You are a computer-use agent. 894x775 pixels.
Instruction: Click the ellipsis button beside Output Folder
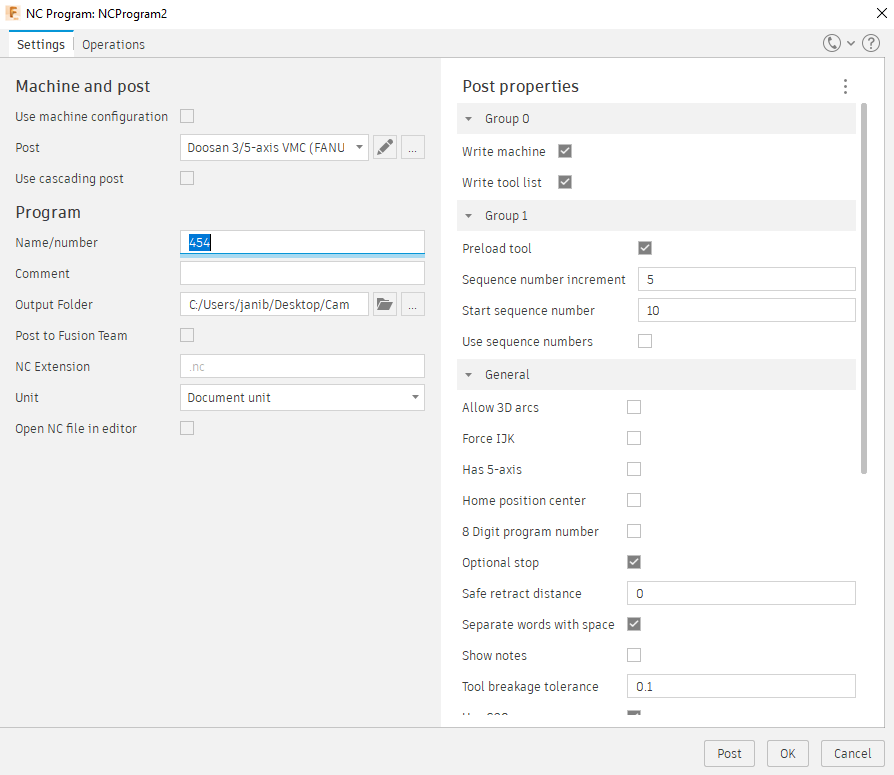point(413,305)
